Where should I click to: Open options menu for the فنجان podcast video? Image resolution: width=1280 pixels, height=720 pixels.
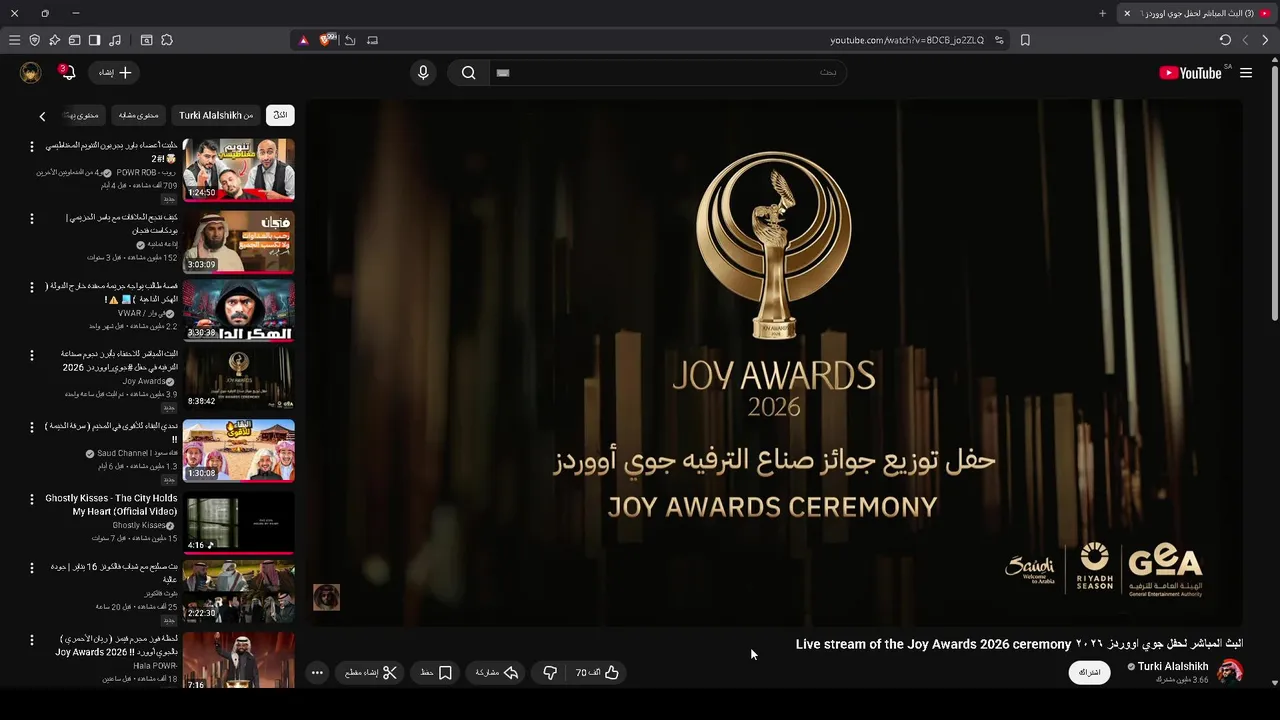click(31, 218)
